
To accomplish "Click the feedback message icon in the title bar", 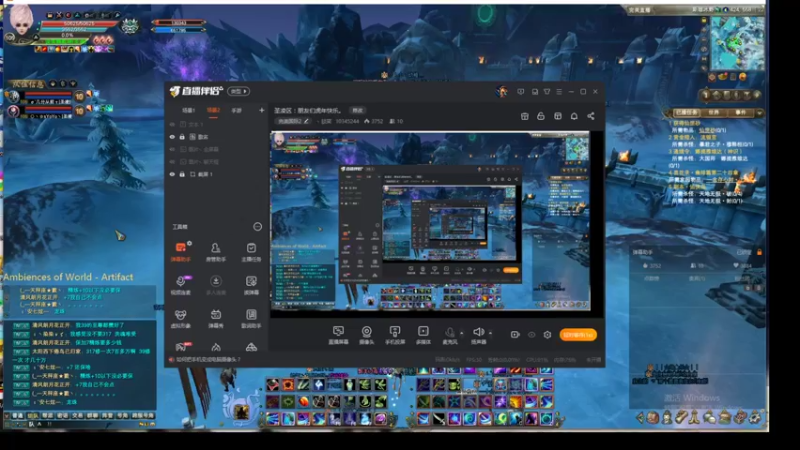I will click(520, 92).
